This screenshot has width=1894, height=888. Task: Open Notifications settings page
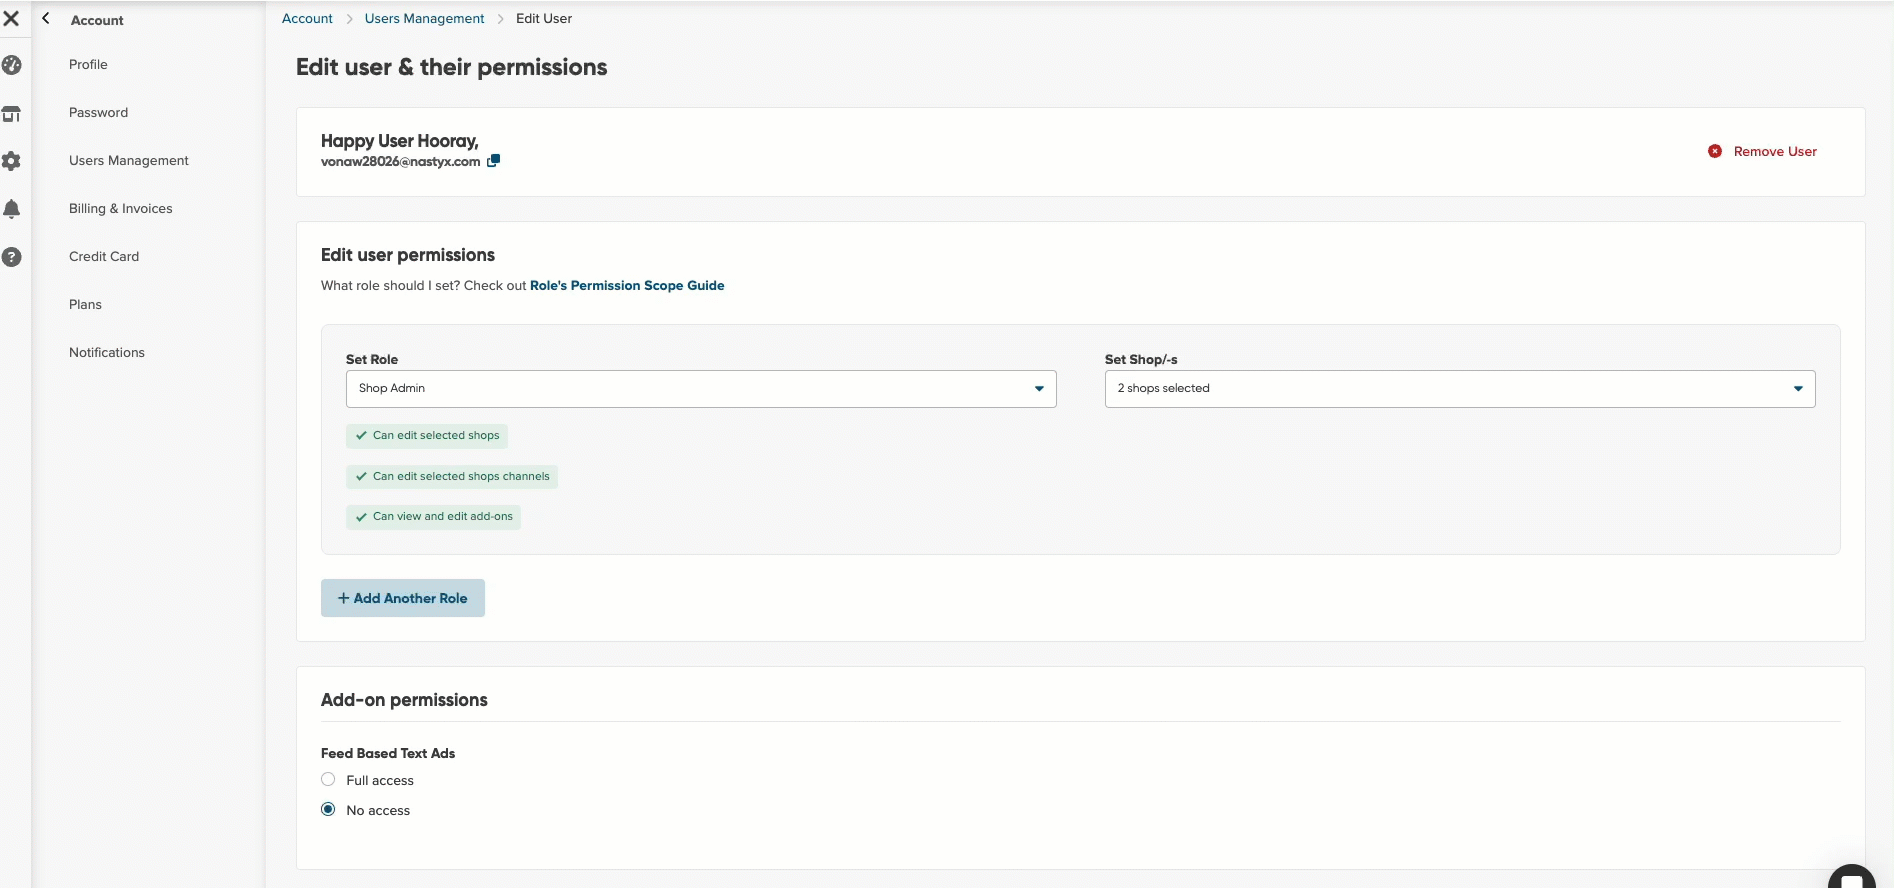(x=107, y=352)
